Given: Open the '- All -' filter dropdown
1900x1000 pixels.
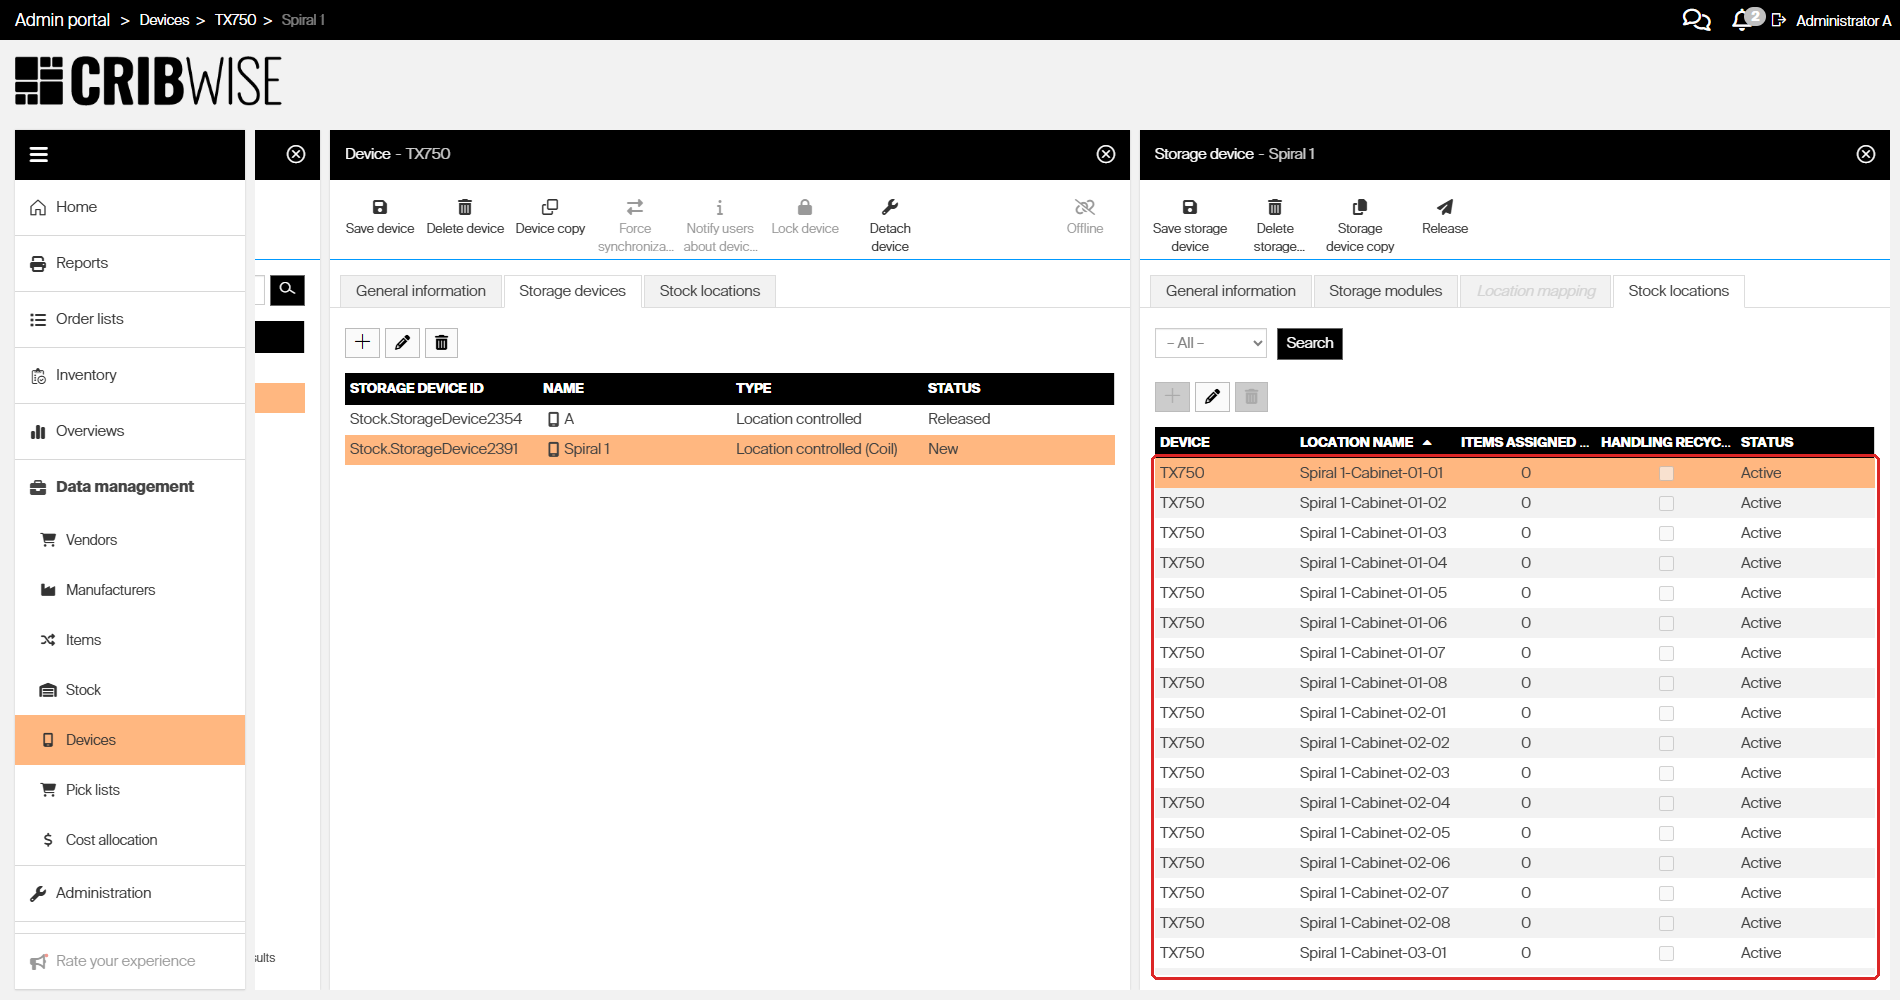Looking at the screenshot, I should (x=1211, y=343).
